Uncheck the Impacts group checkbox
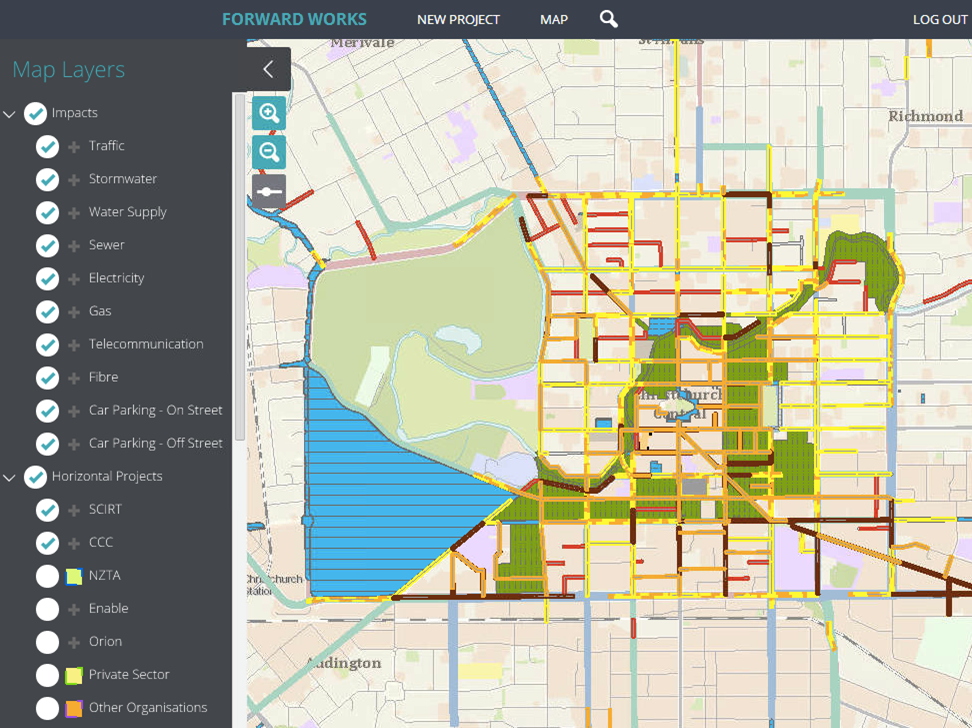Screen dimensions: 972x728 point(35,113)
